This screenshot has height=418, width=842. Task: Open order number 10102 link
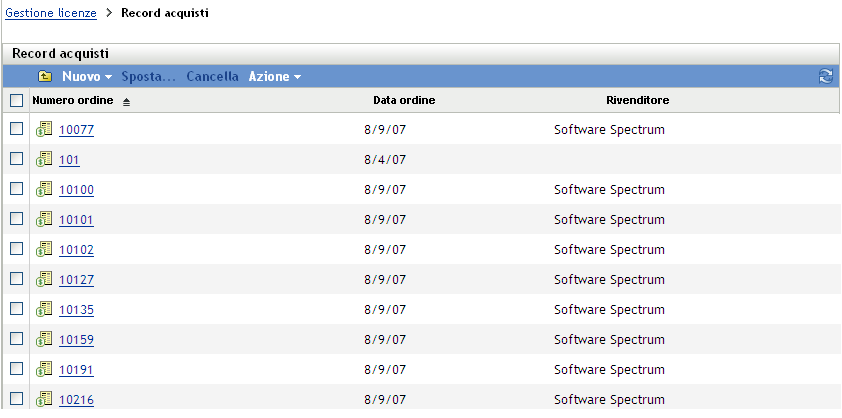(76, 250)
